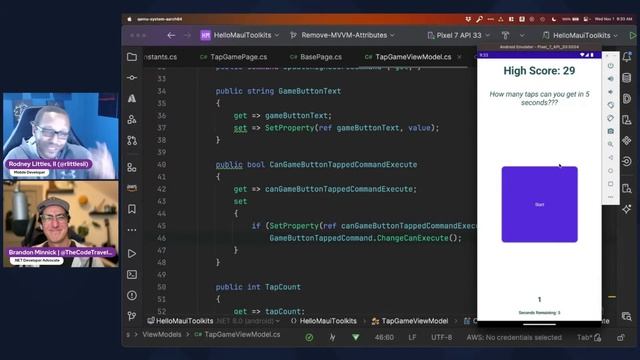Take emulator screenshot with camera icon
This screenshot has height=360, width=640.
point(611,131)
